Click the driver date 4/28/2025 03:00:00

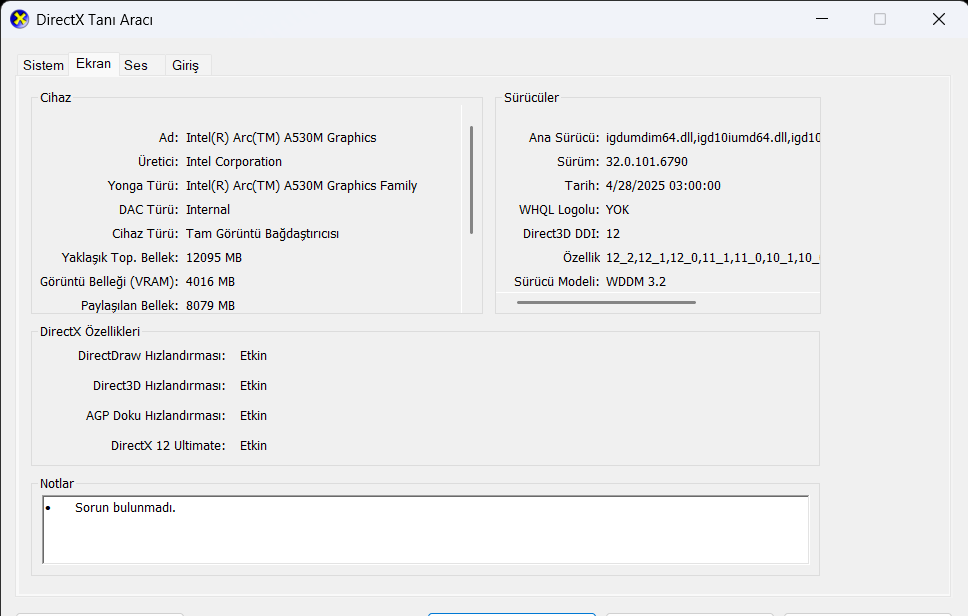(x=663, y=186)
